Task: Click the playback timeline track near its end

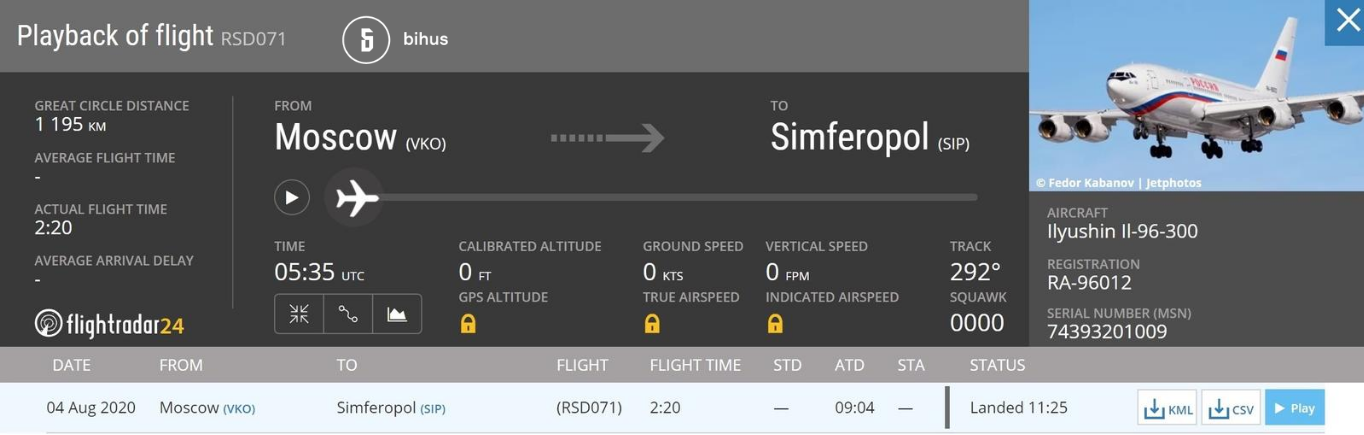Action: 960,198
